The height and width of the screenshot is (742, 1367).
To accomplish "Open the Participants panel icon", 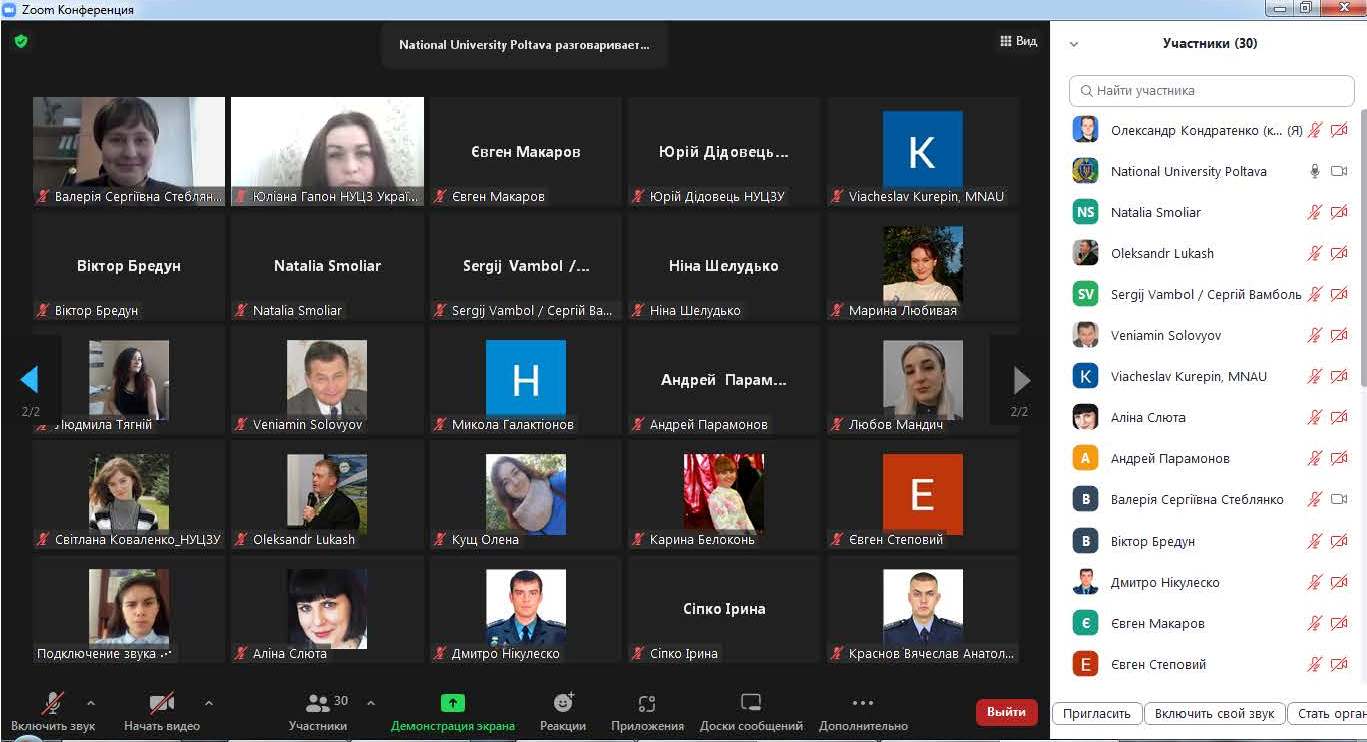I will click(x=318, y=703).
